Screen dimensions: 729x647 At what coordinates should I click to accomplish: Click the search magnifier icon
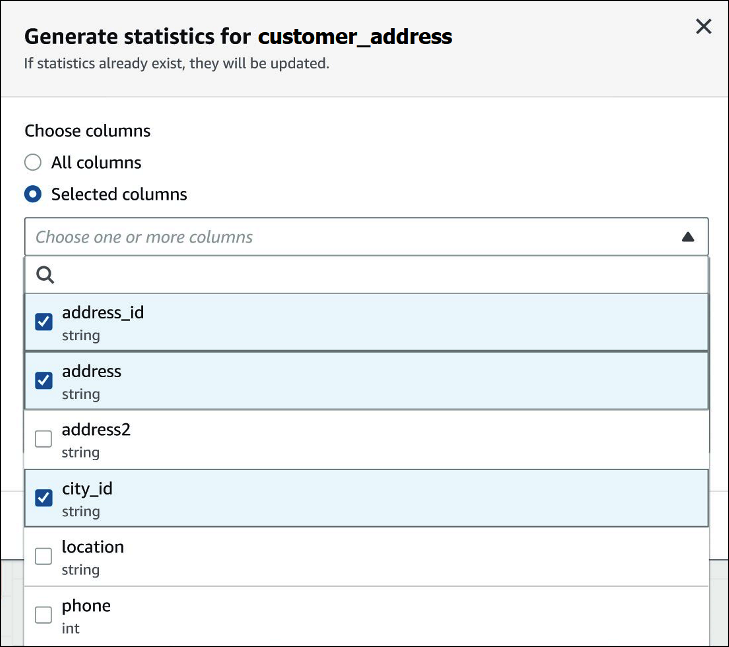45,275
